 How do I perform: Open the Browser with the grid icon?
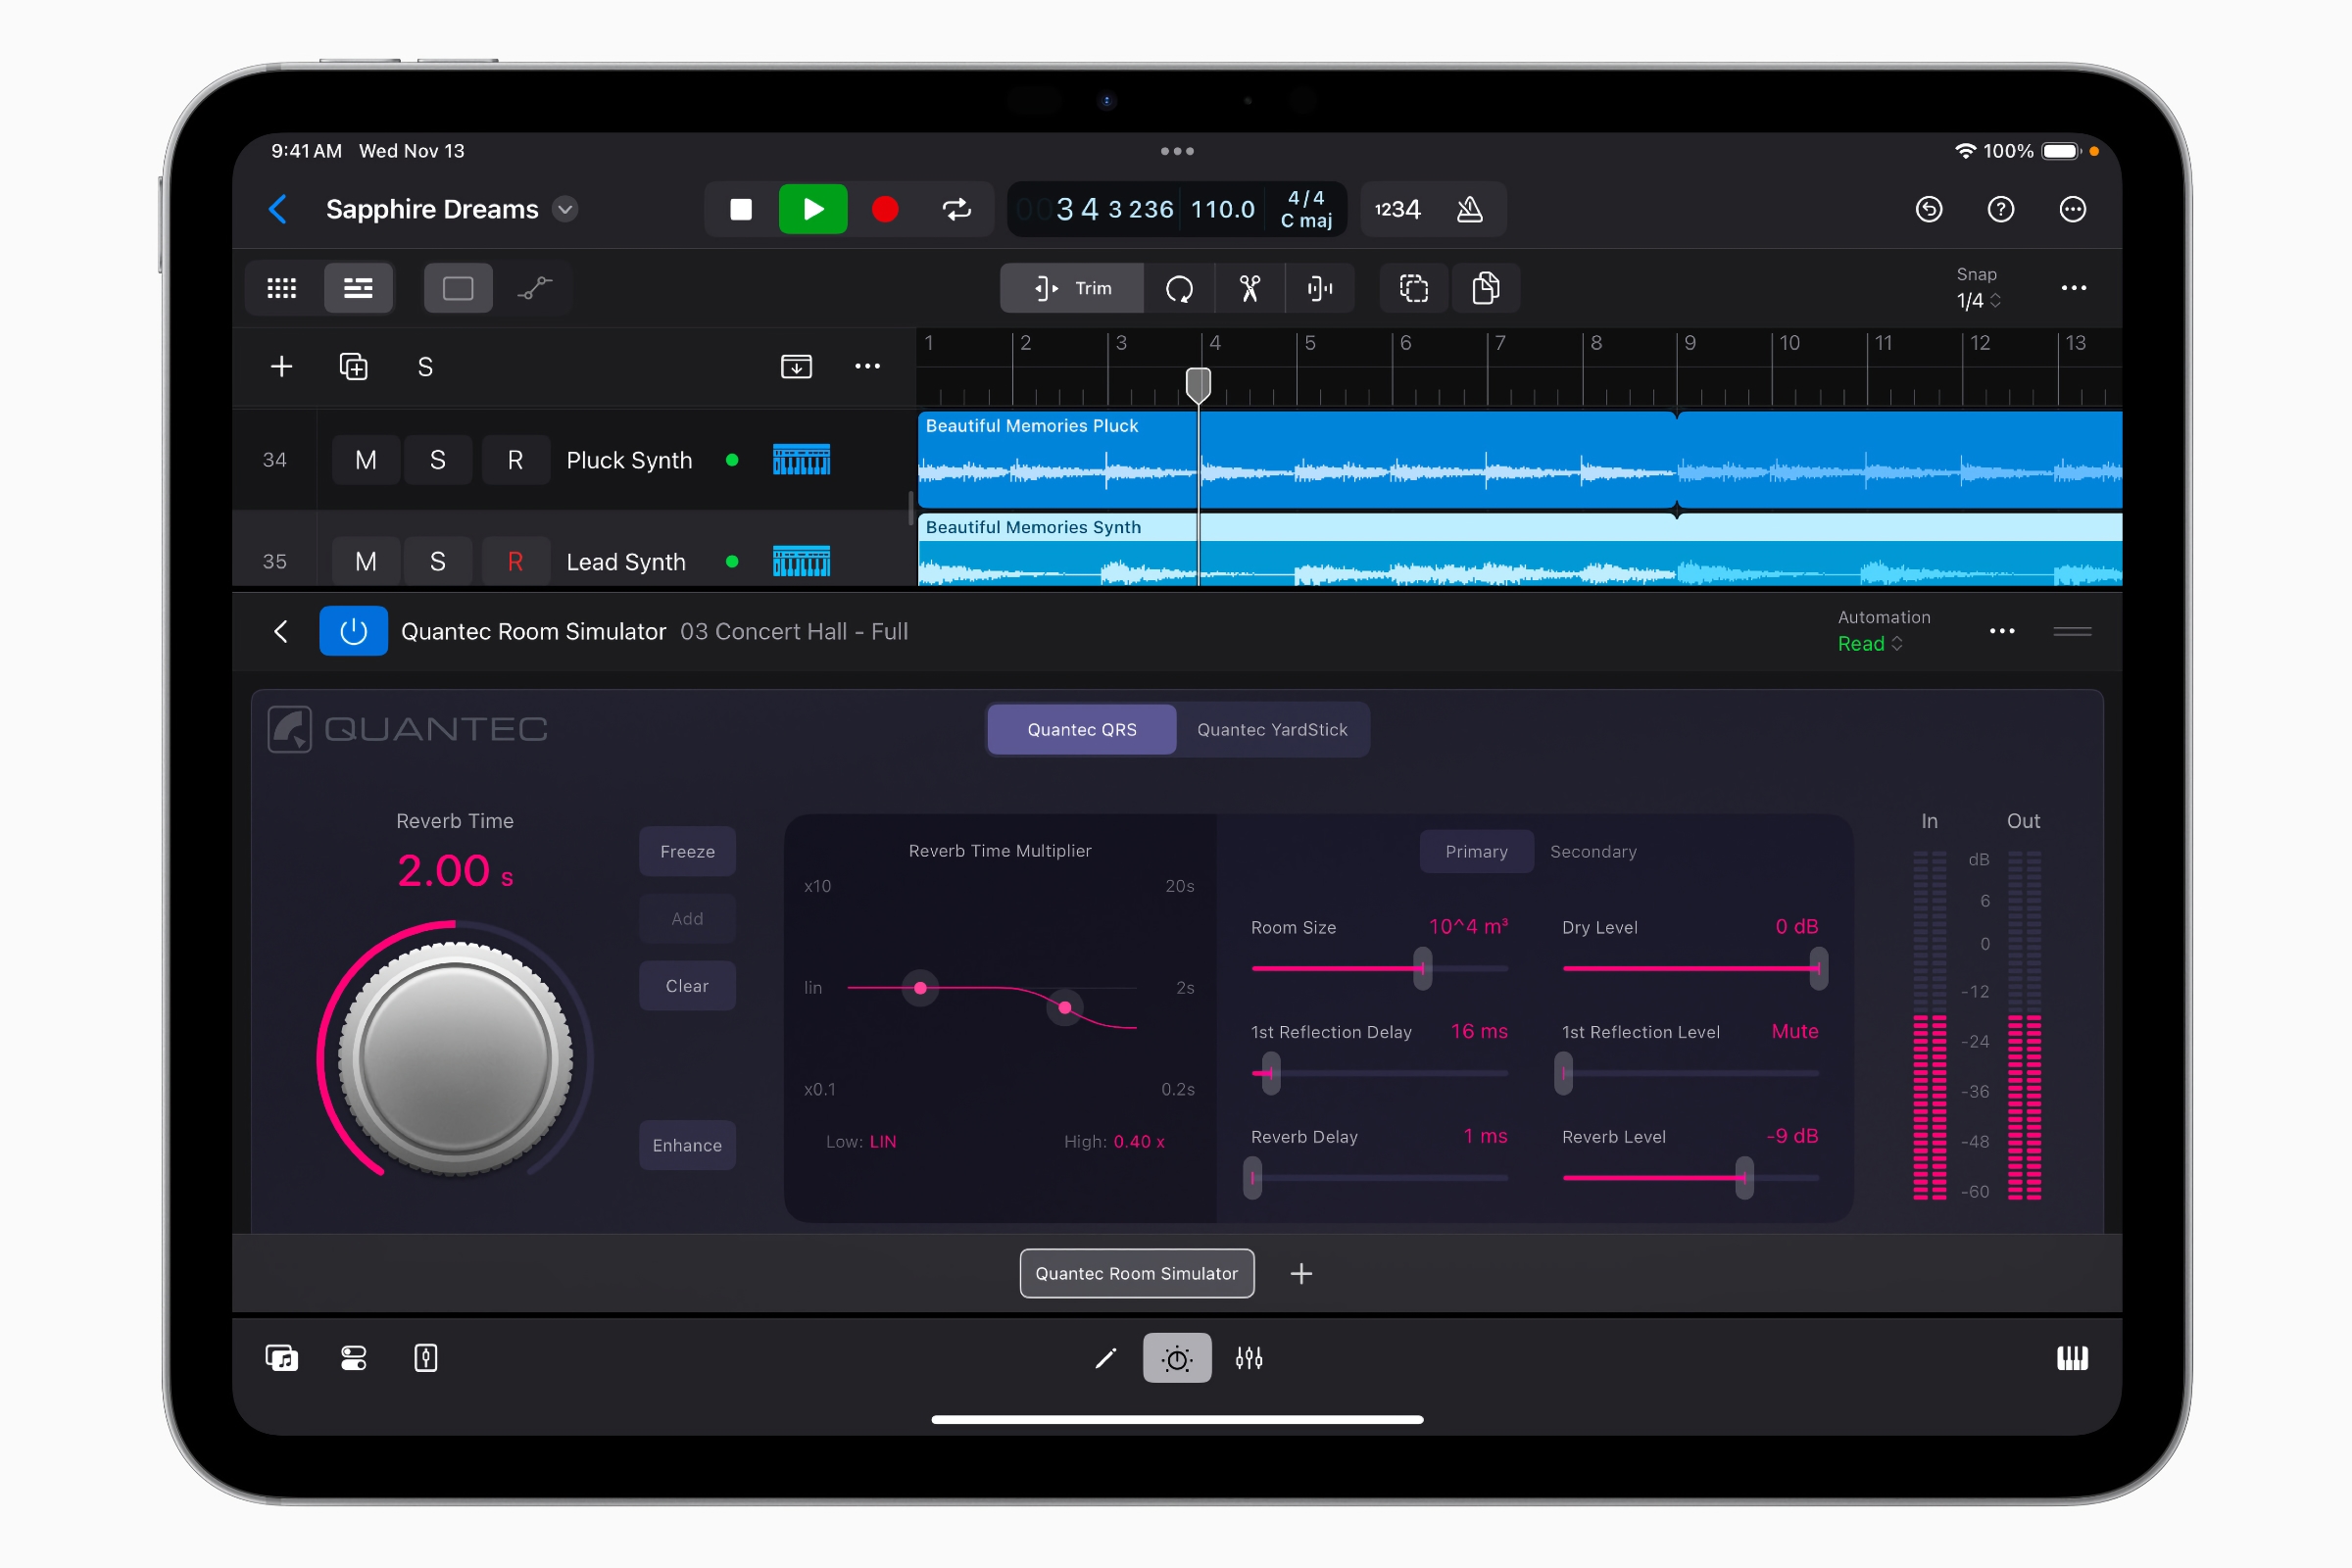(x=282, y=288)
